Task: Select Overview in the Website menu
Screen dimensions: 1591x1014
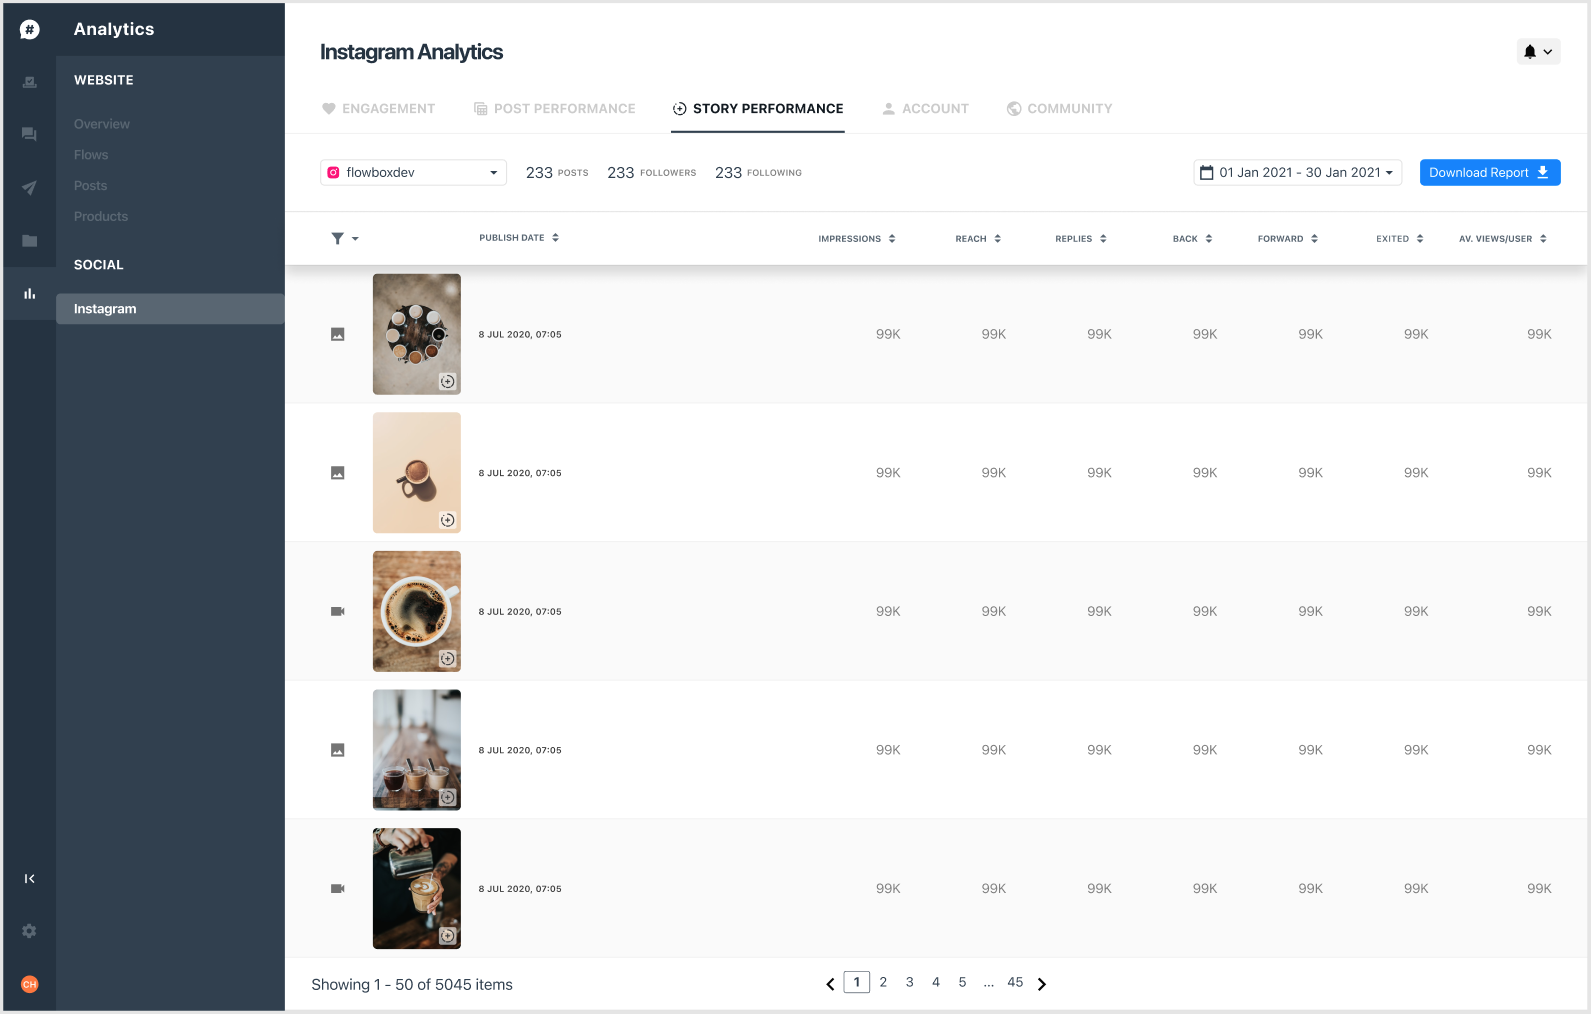Action: 102,124
